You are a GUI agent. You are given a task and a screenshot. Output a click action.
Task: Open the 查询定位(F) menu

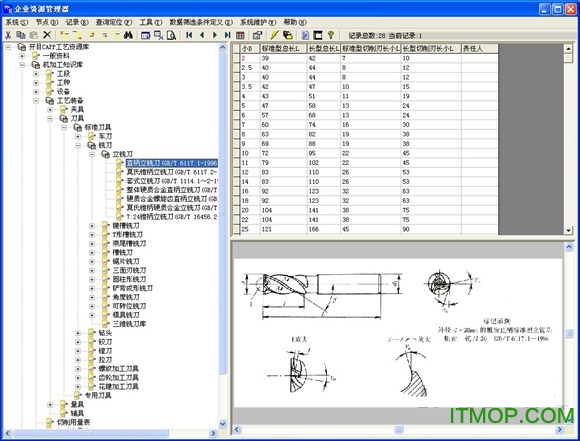click(x=114, y=22)
